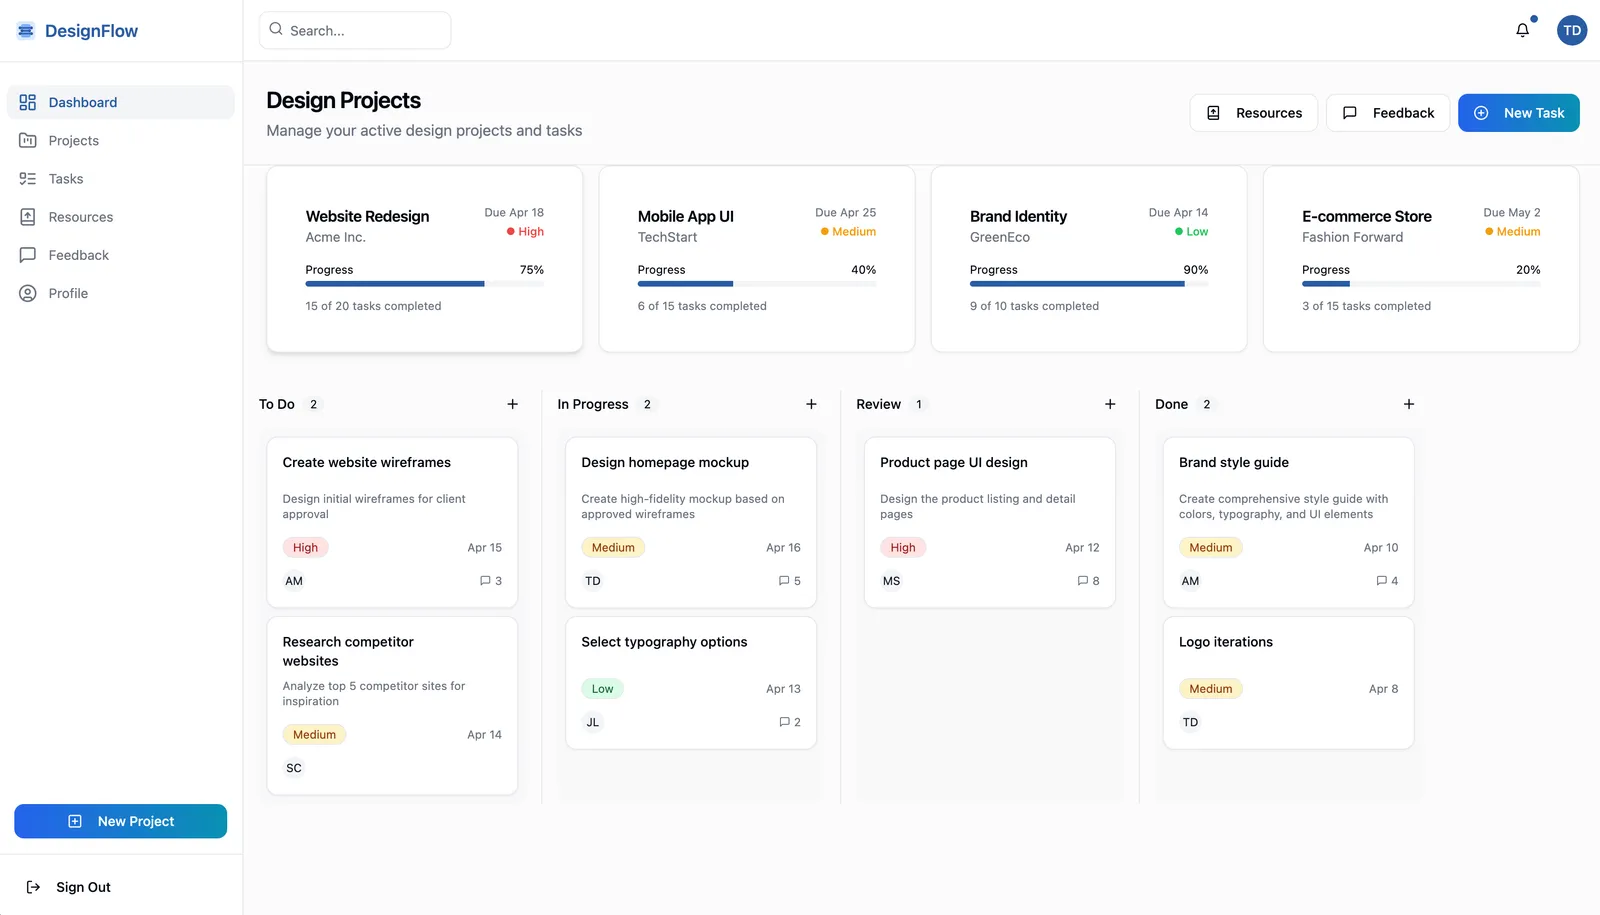Click '15 of 20 tasks completed' text
The height and width of the screenshot is (915, 1600).
373,306
